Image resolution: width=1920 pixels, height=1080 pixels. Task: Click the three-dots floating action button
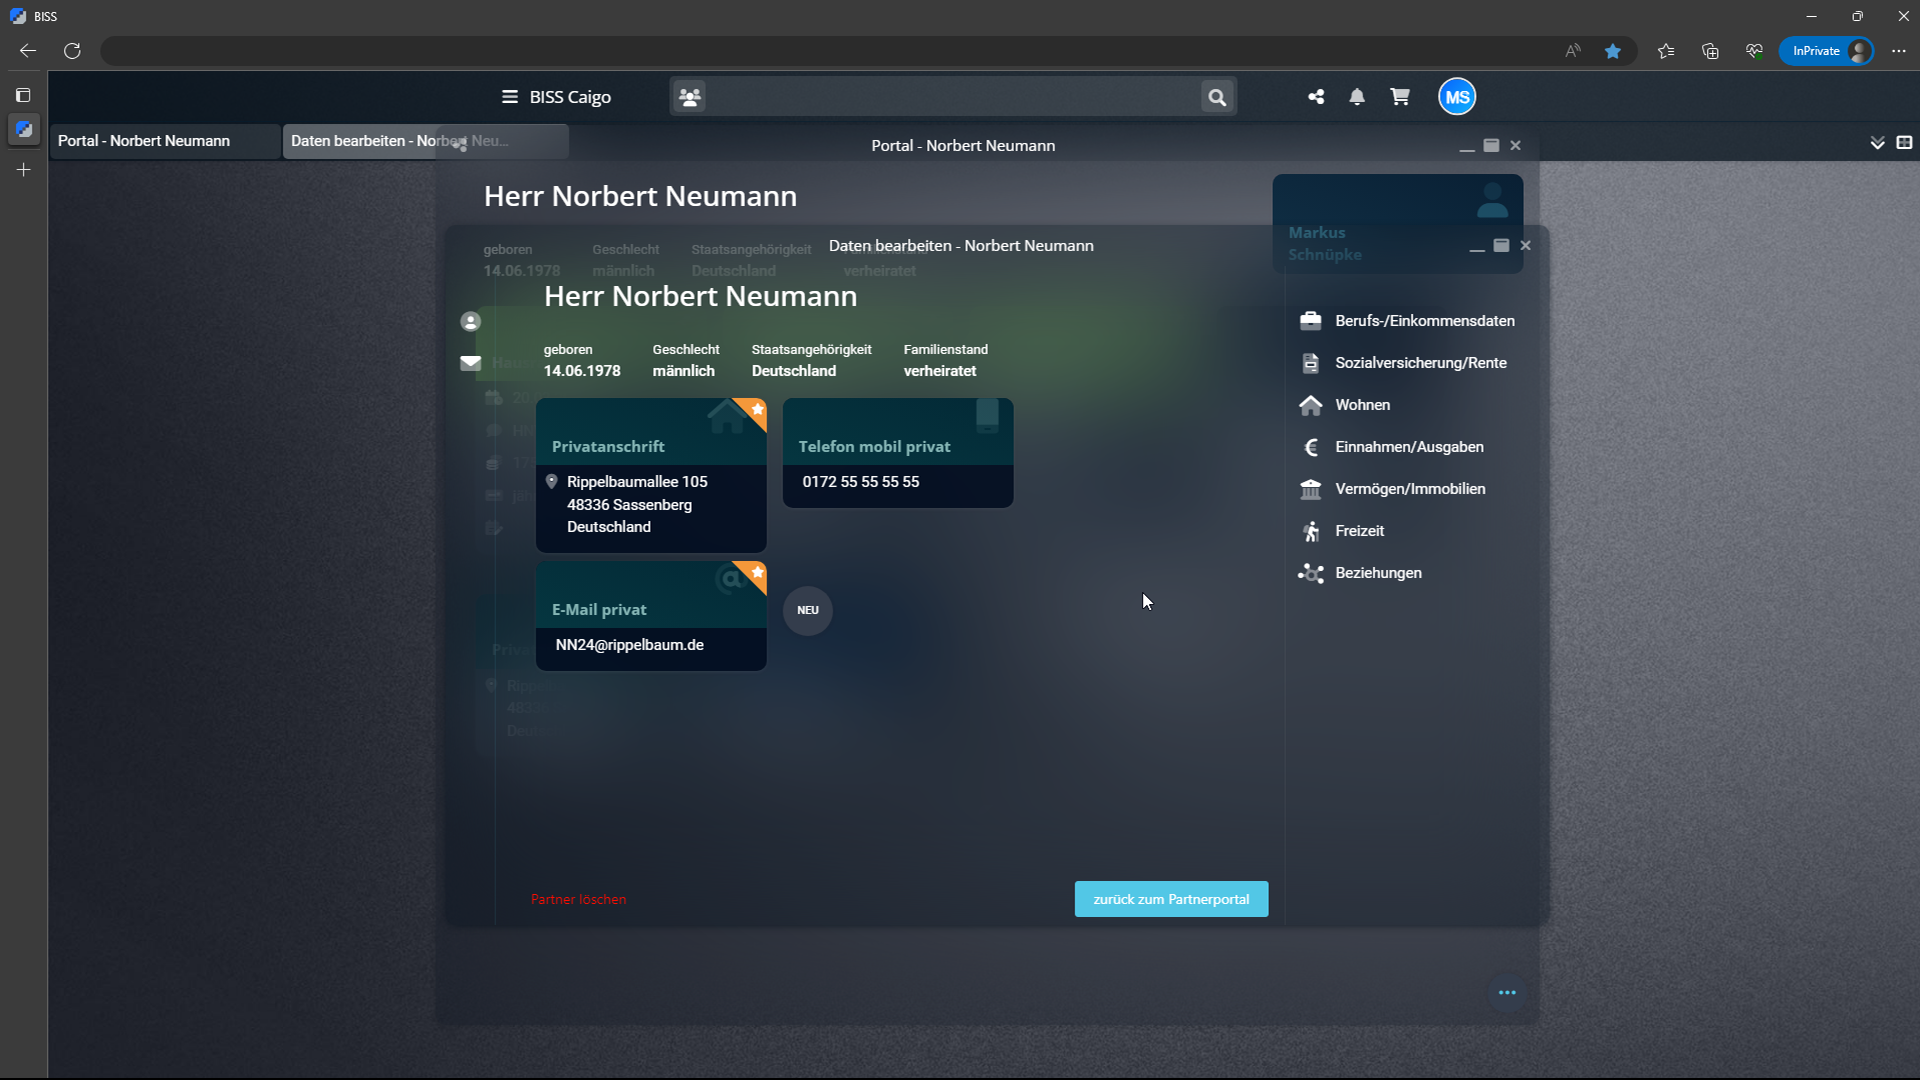pos(1507,993)
